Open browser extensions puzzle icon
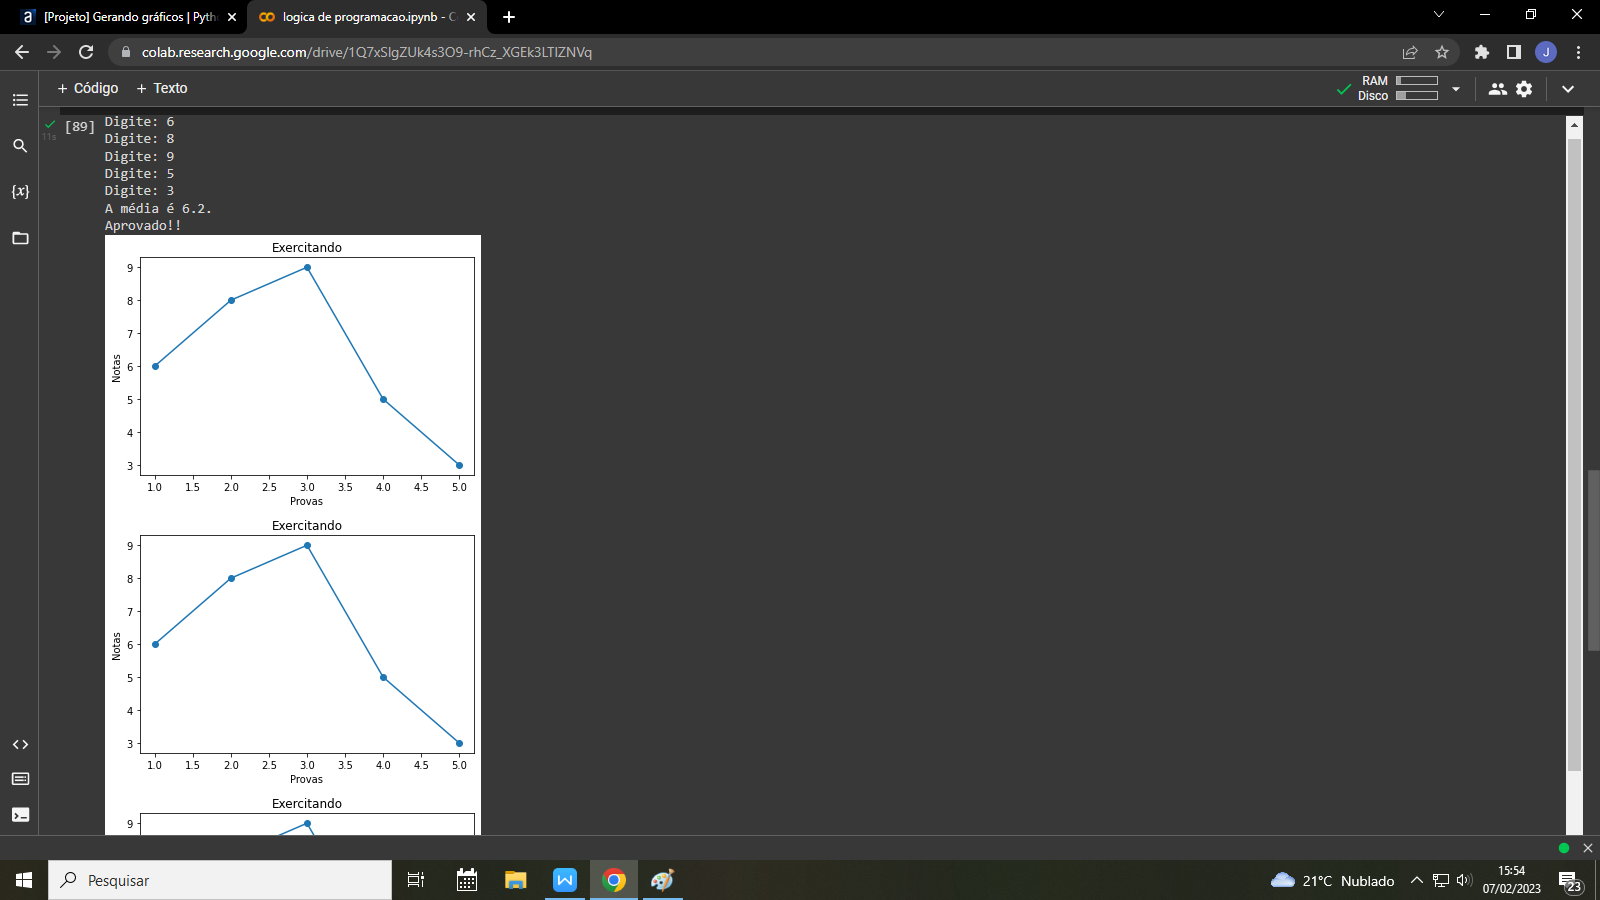This screenshot has width=1600, height=900. point(1482,52)
